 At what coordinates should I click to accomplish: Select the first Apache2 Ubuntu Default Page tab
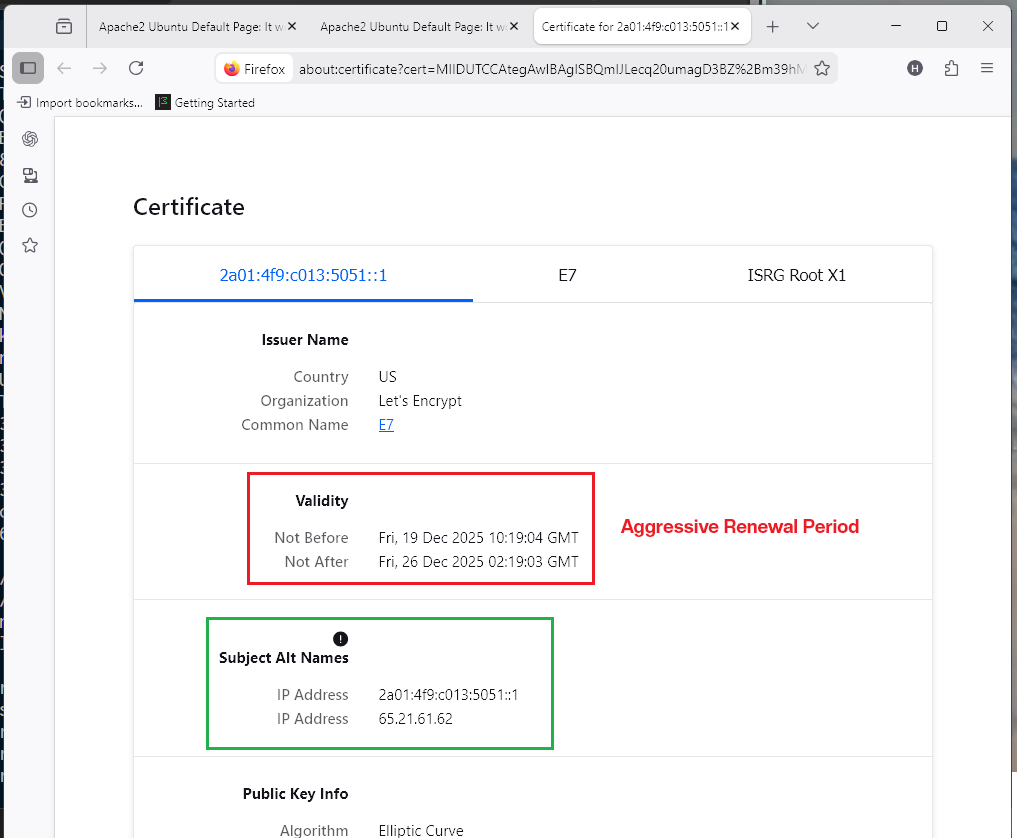point(196,27)
